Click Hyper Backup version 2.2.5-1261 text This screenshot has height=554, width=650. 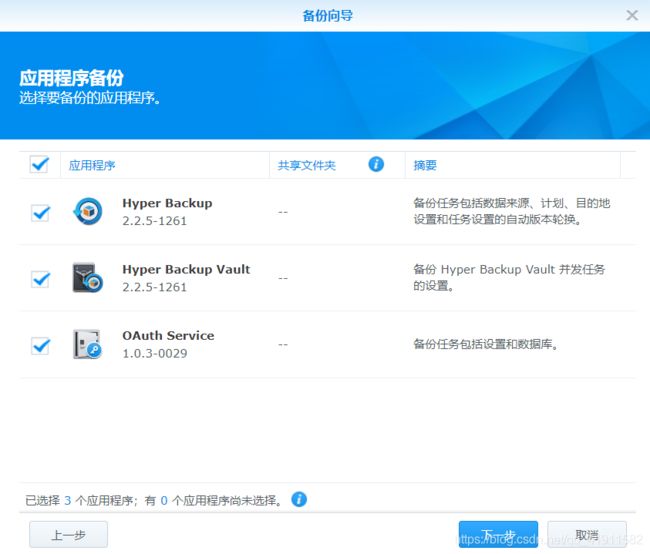(155, 221)
